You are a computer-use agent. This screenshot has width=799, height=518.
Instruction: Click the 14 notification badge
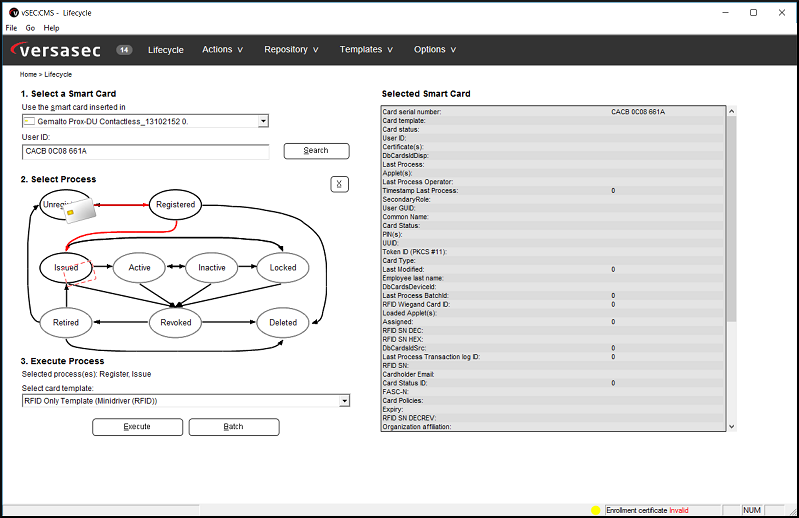coord(124,50)
